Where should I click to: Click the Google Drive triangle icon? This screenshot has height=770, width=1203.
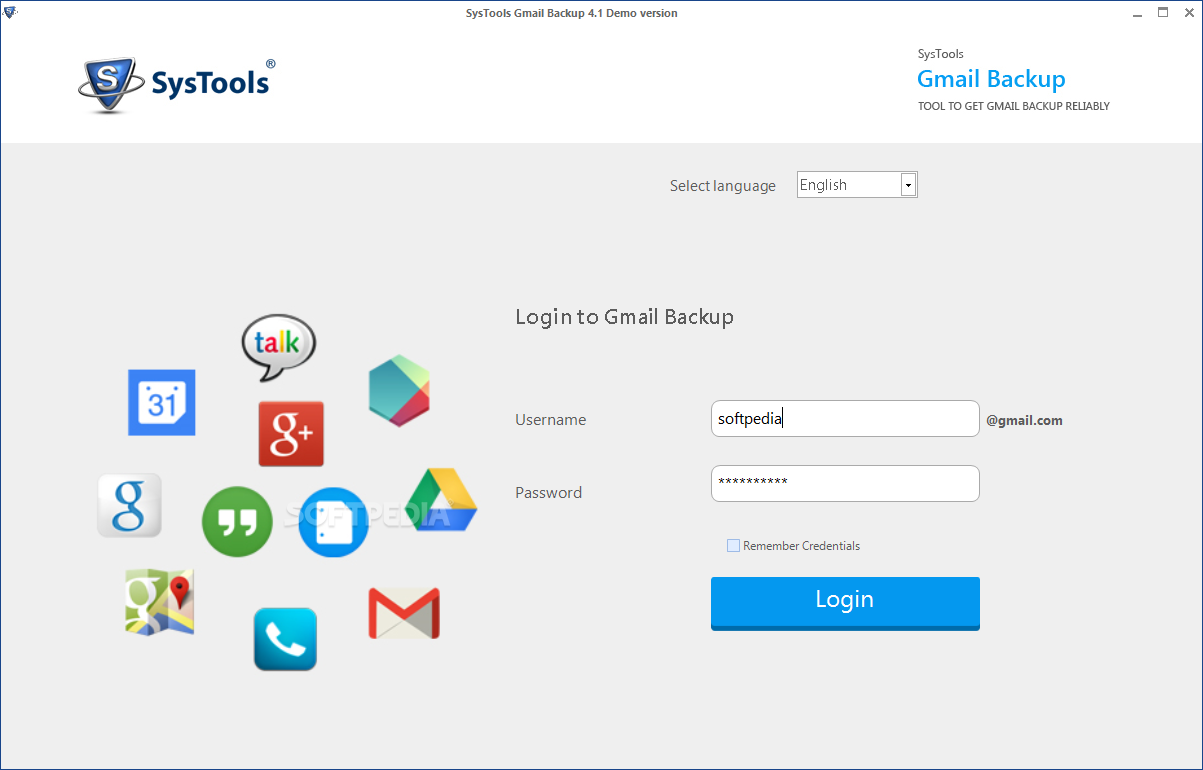(441, 499)
